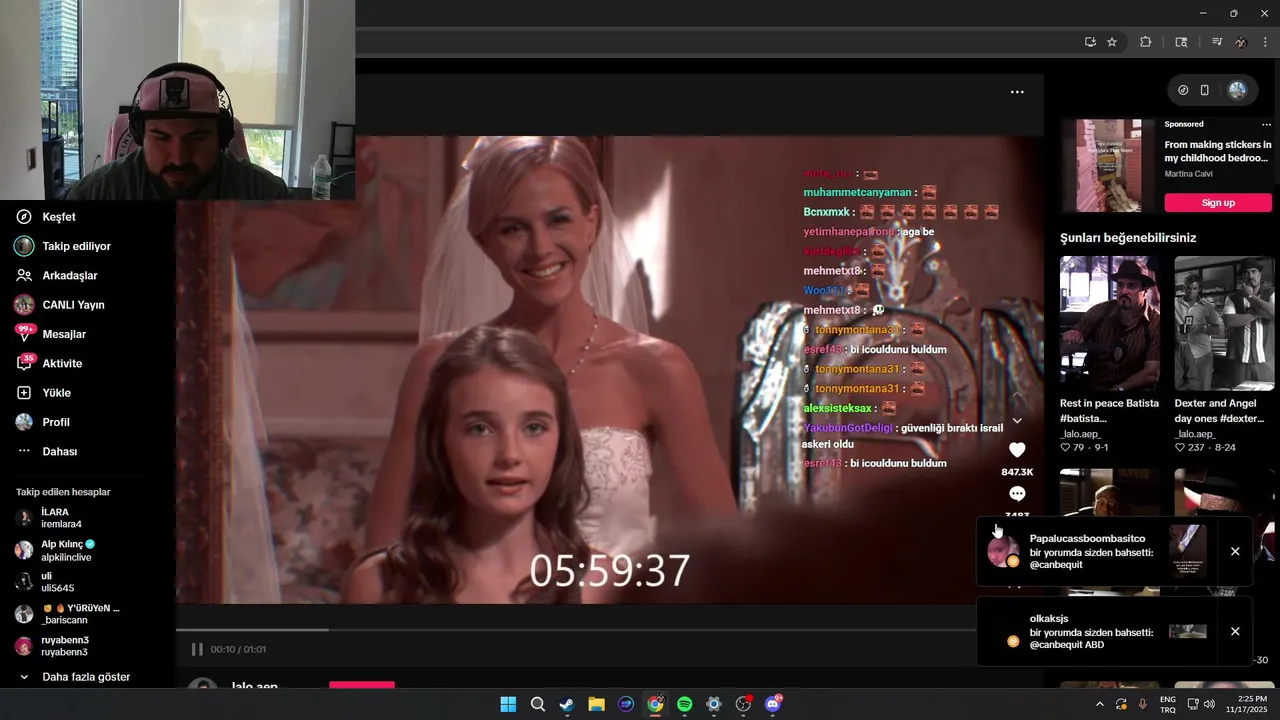Open Settings gear app from taskbar
Viewport: 1280px width, 720px height.
[x=713, y=704]
